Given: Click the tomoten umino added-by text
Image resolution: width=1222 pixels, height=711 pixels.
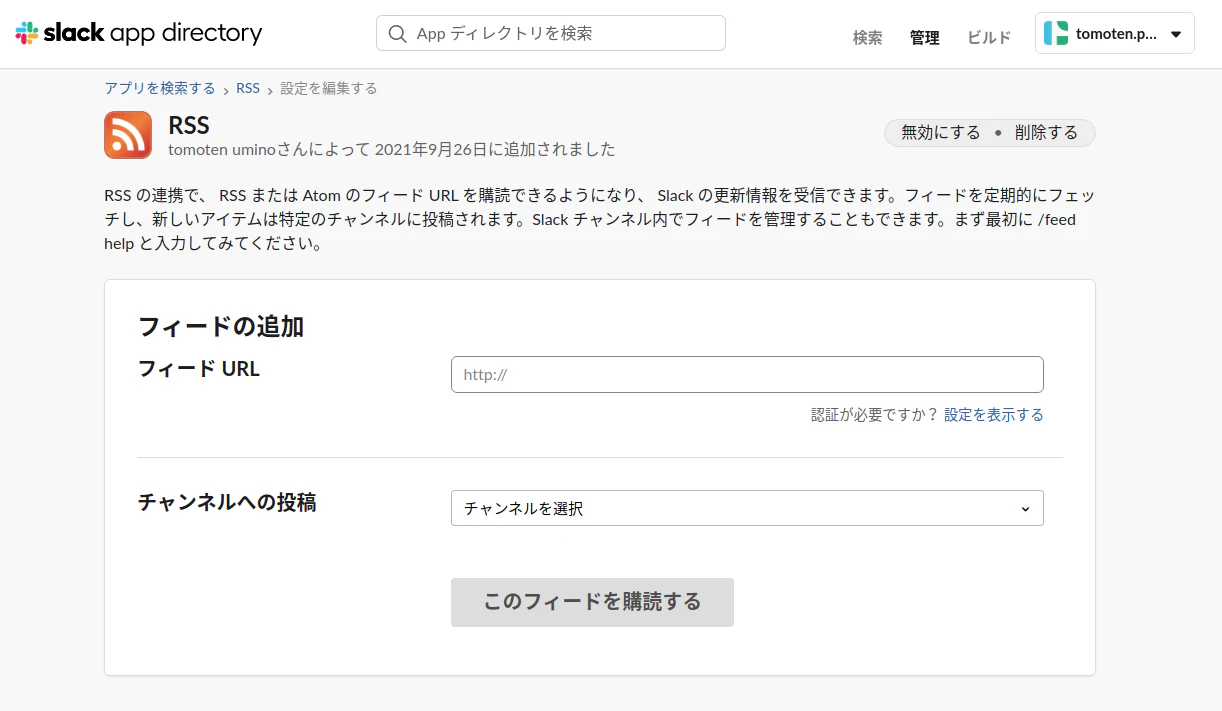Looking at the screenshot, I should (392, 150).
